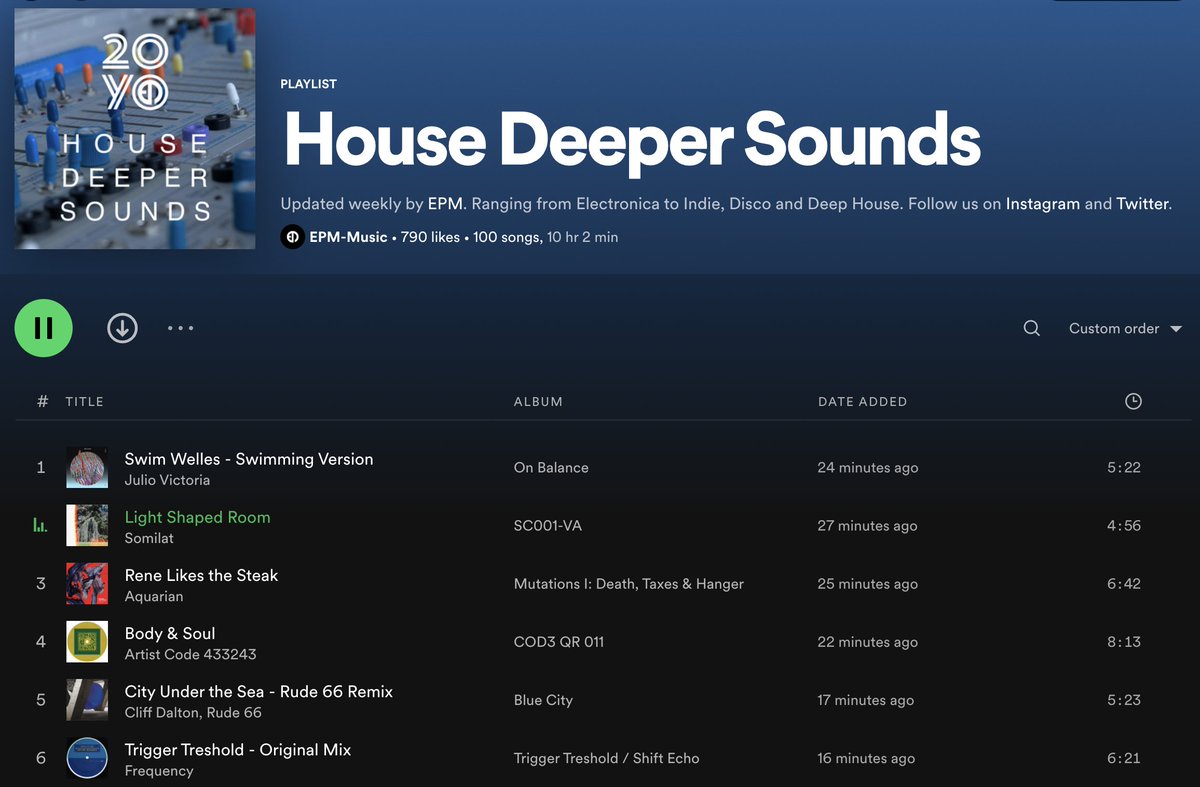Search within the playlist via magnifier icon
Image resolution: width=1200 pixels, height=787 pixels.
click(x=1032, y=328)
